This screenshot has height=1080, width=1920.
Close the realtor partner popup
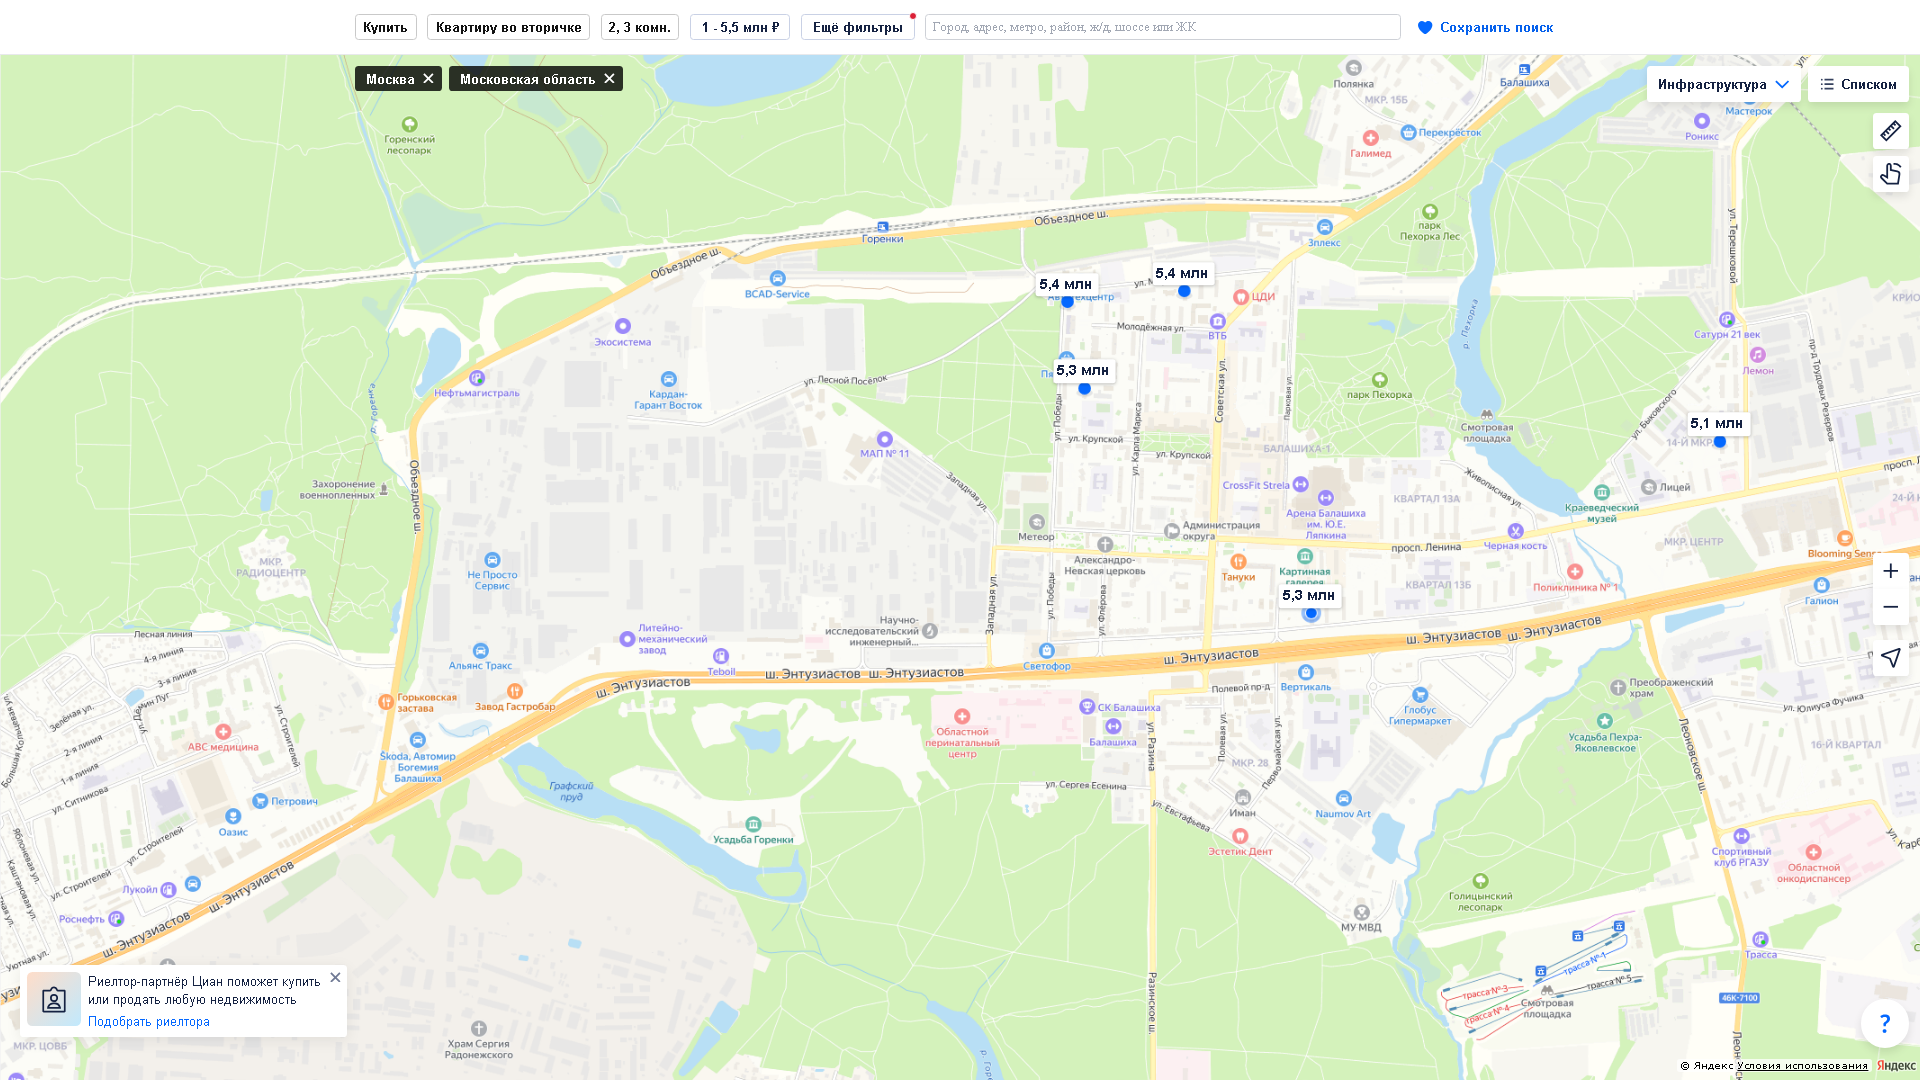click(x=335, y=977)
